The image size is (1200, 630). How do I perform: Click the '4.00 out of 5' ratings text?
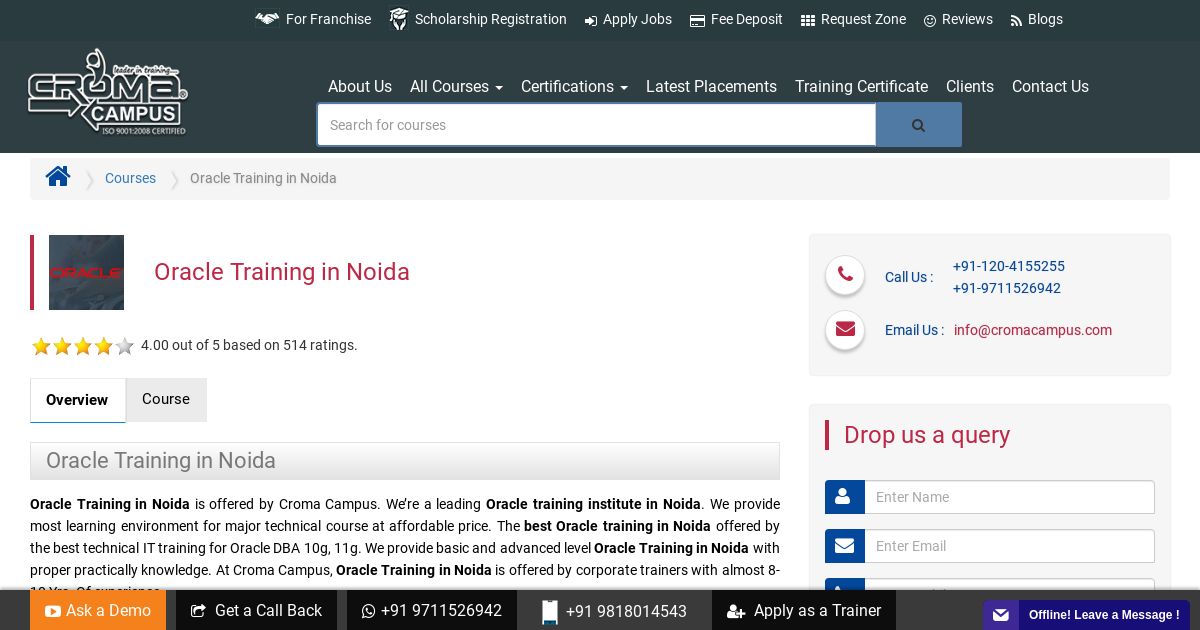(x=249, y=345)
